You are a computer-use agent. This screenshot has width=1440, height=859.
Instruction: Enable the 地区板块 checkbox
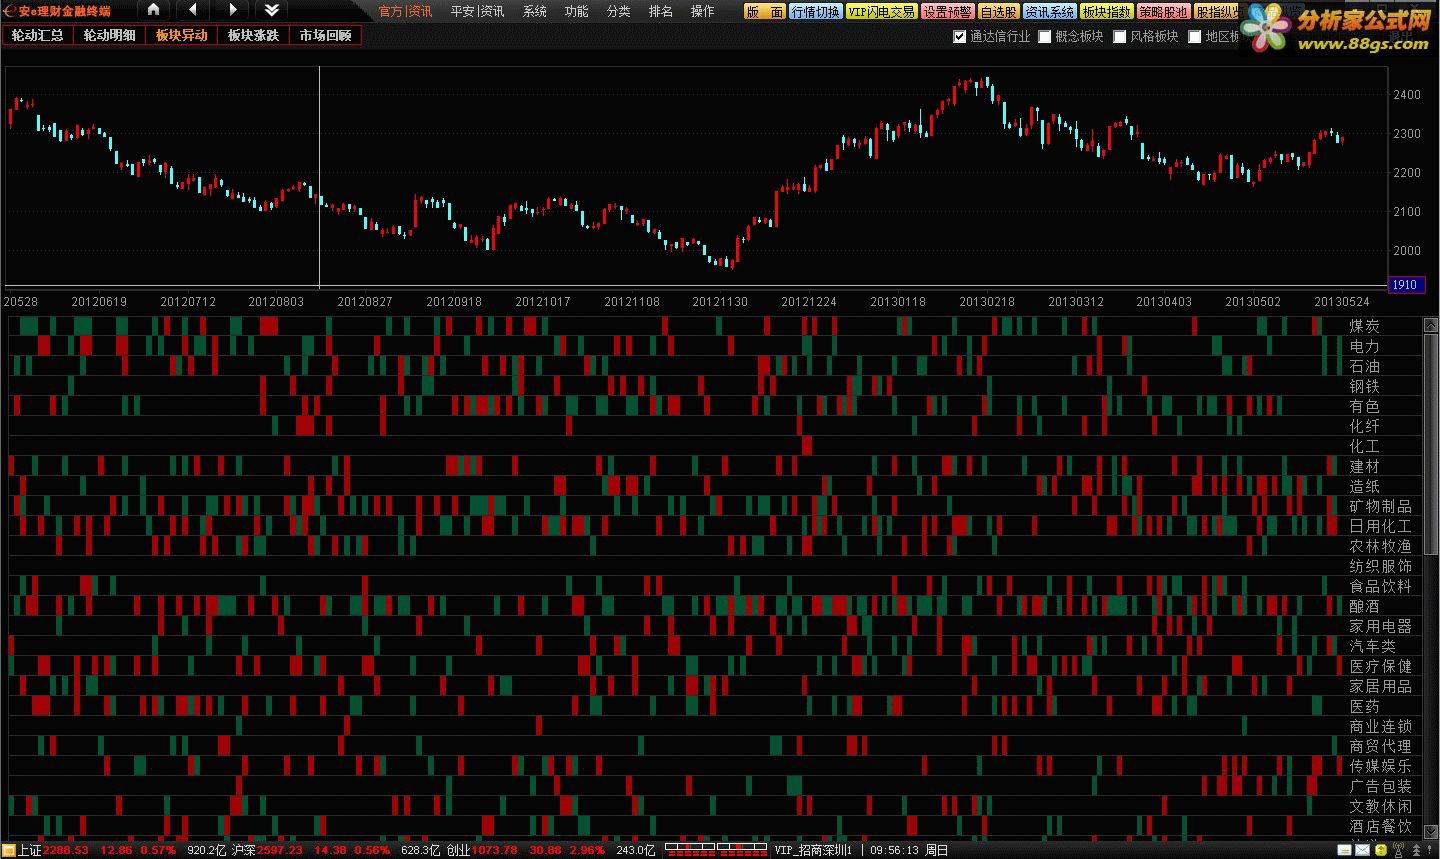1195,37
